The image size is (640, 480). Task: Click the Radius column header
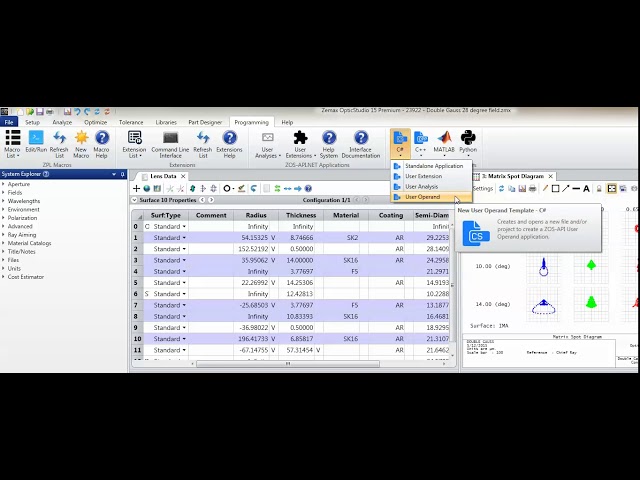[x=256, y=215]
